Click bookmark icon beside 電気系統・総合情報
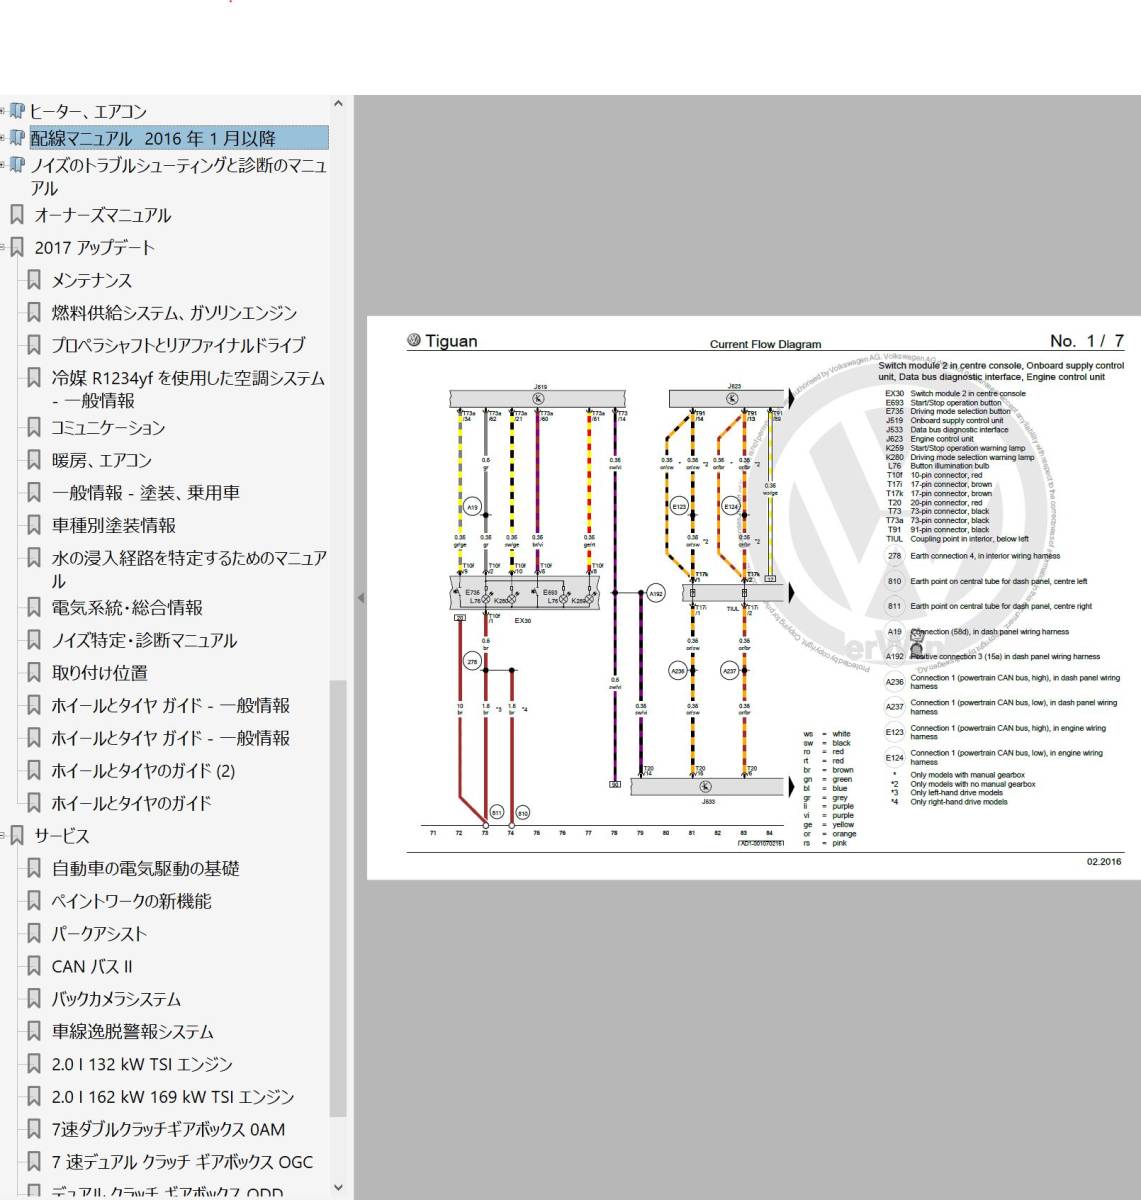 click(x=33, y=608)
